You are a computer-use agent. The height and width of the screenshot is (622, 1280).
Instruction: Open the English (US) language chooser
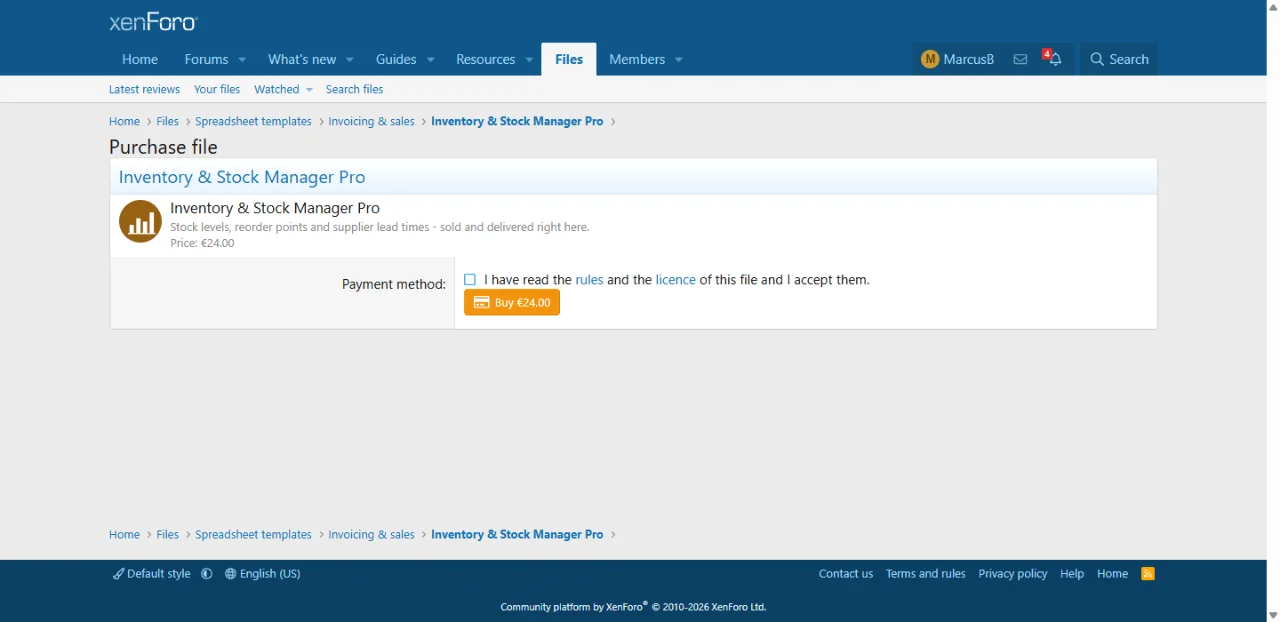pyautogui.click(x=263, y=574)
